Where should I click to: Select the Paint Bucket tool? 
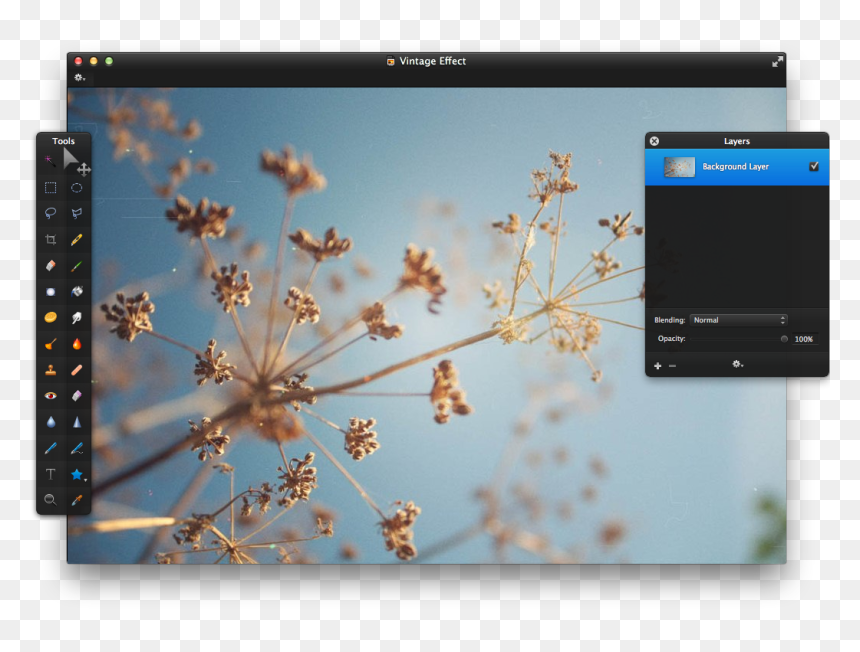coord(77,292)
